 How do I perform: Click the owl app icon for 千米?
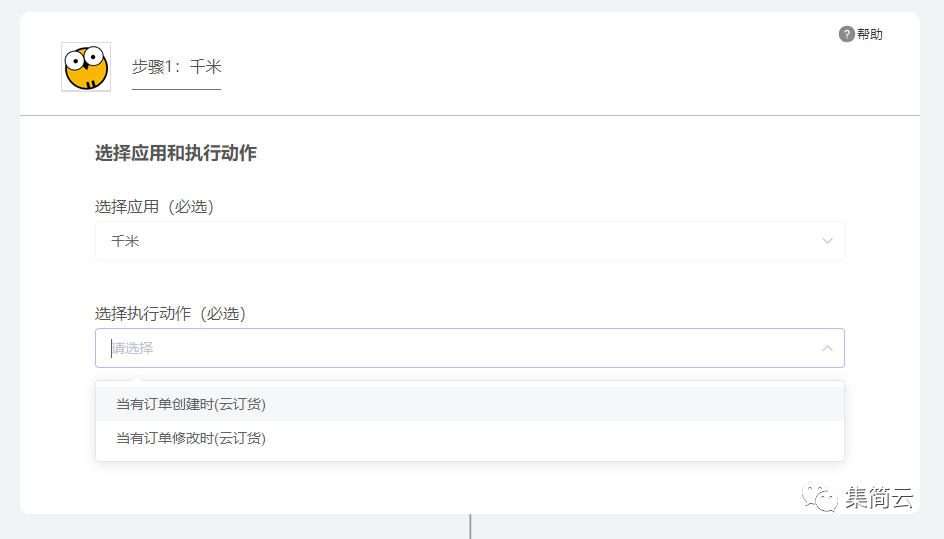[86, 67]
